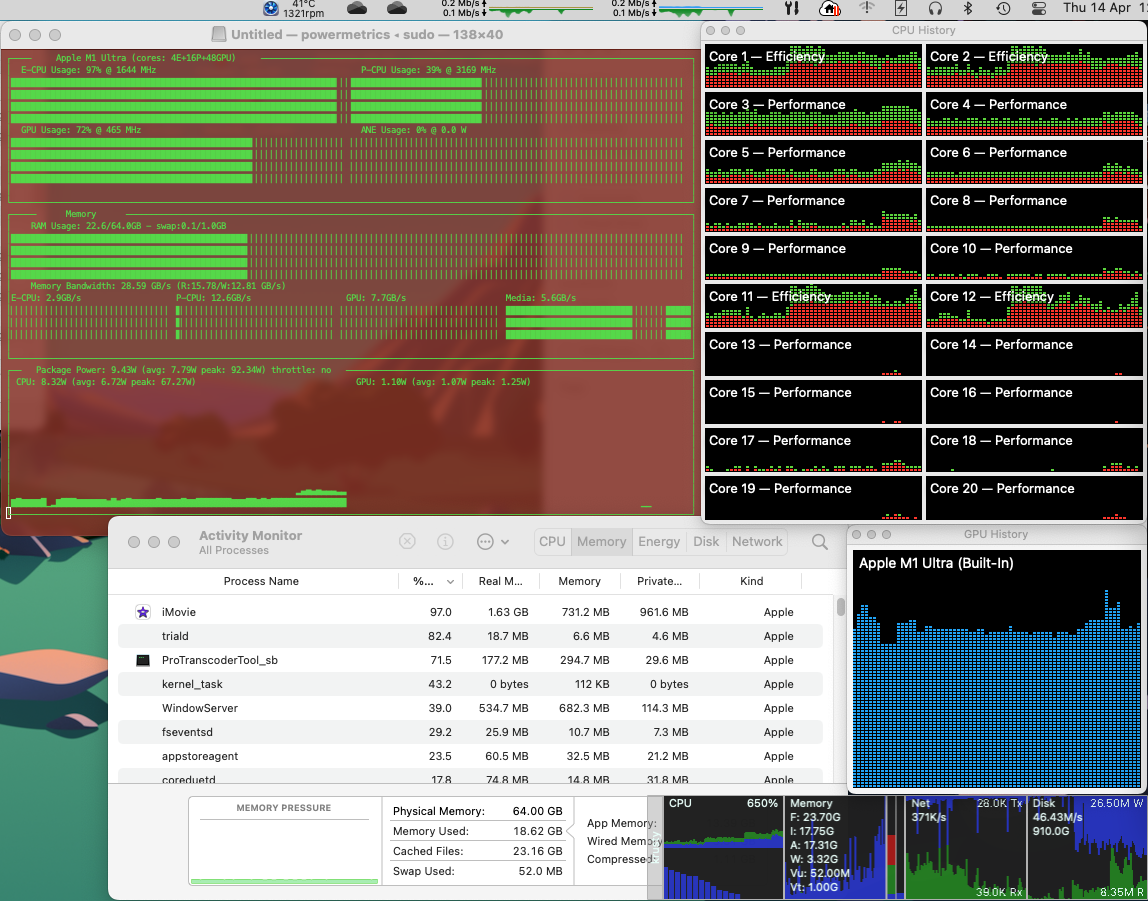The width and height of the screenshot is (1148, 901).
Task: Switch to the Energy tab
Action: (659, 542)
